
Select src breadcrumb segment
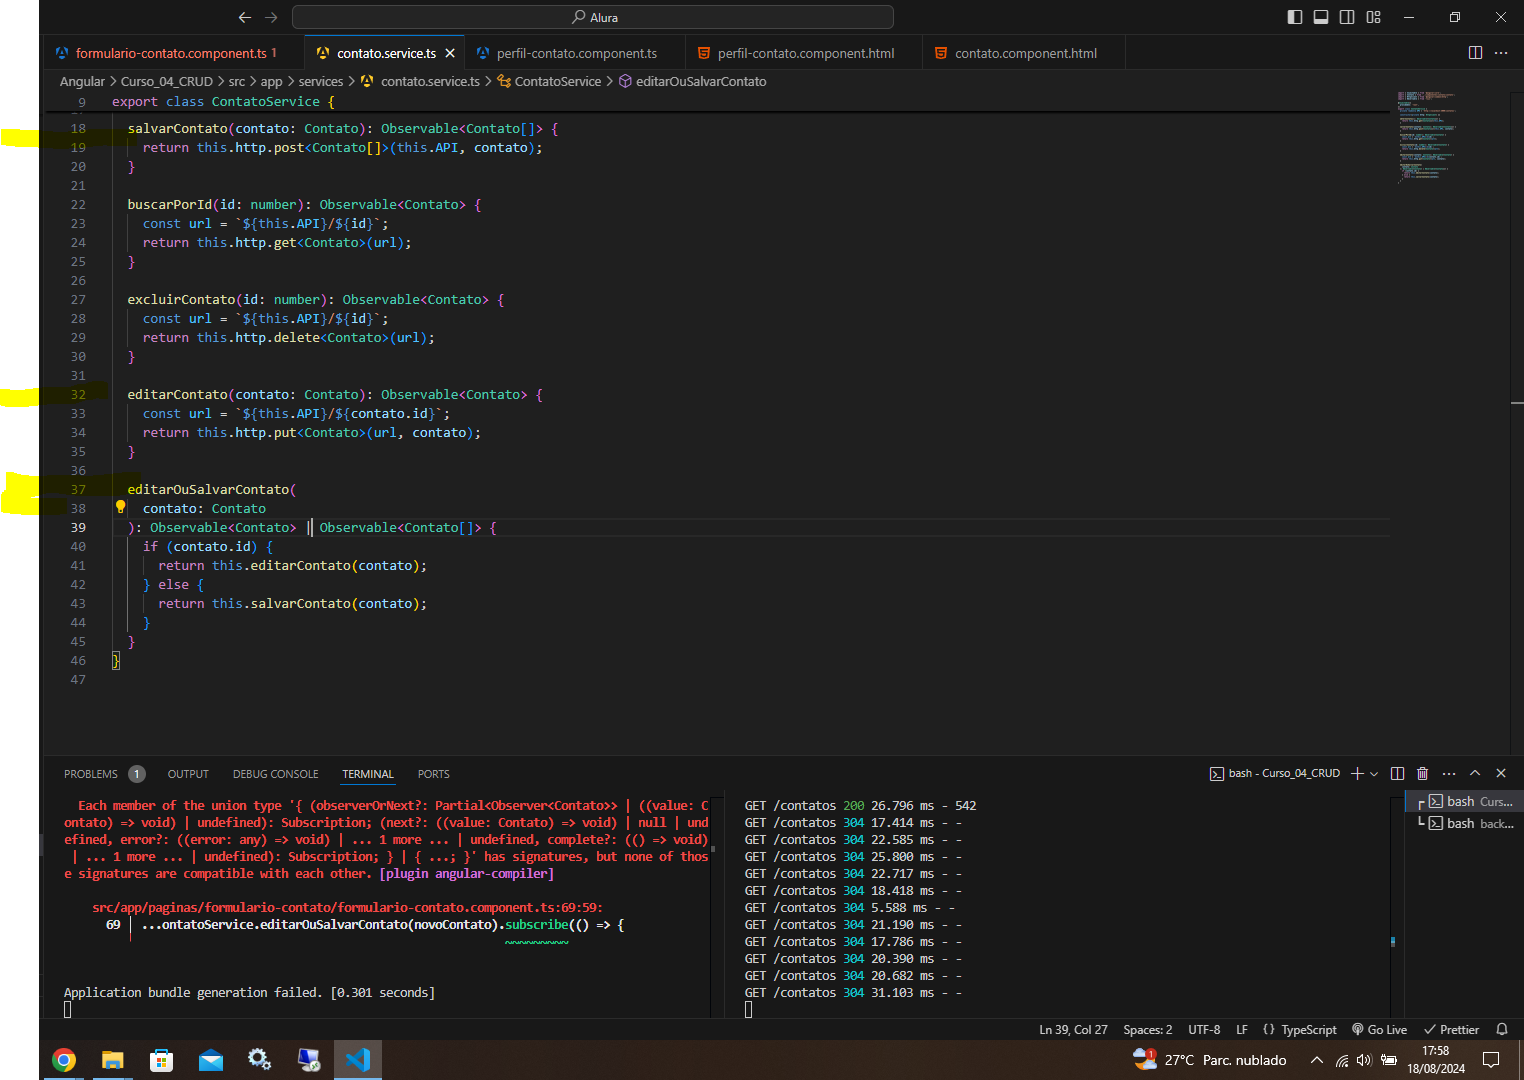pos(237,81)
